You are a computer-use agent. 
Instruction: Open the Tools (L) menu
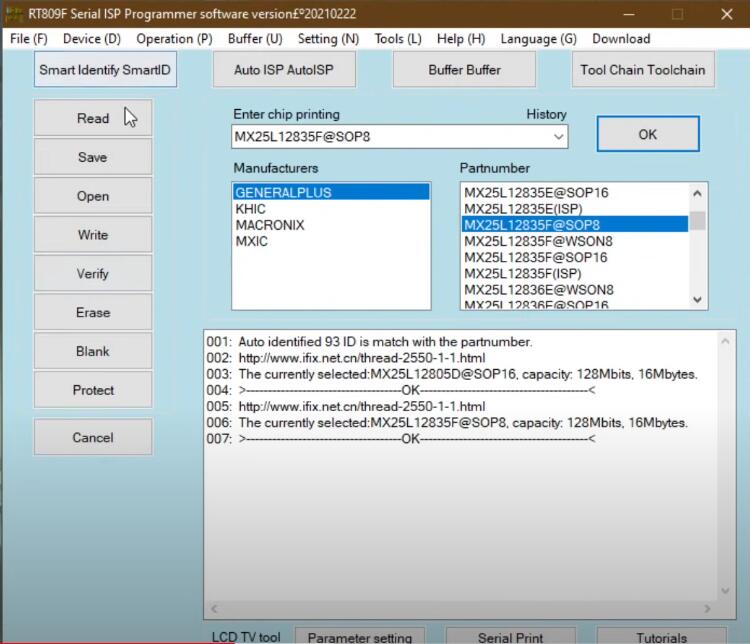pyautogui.click(x=398, y=39)
